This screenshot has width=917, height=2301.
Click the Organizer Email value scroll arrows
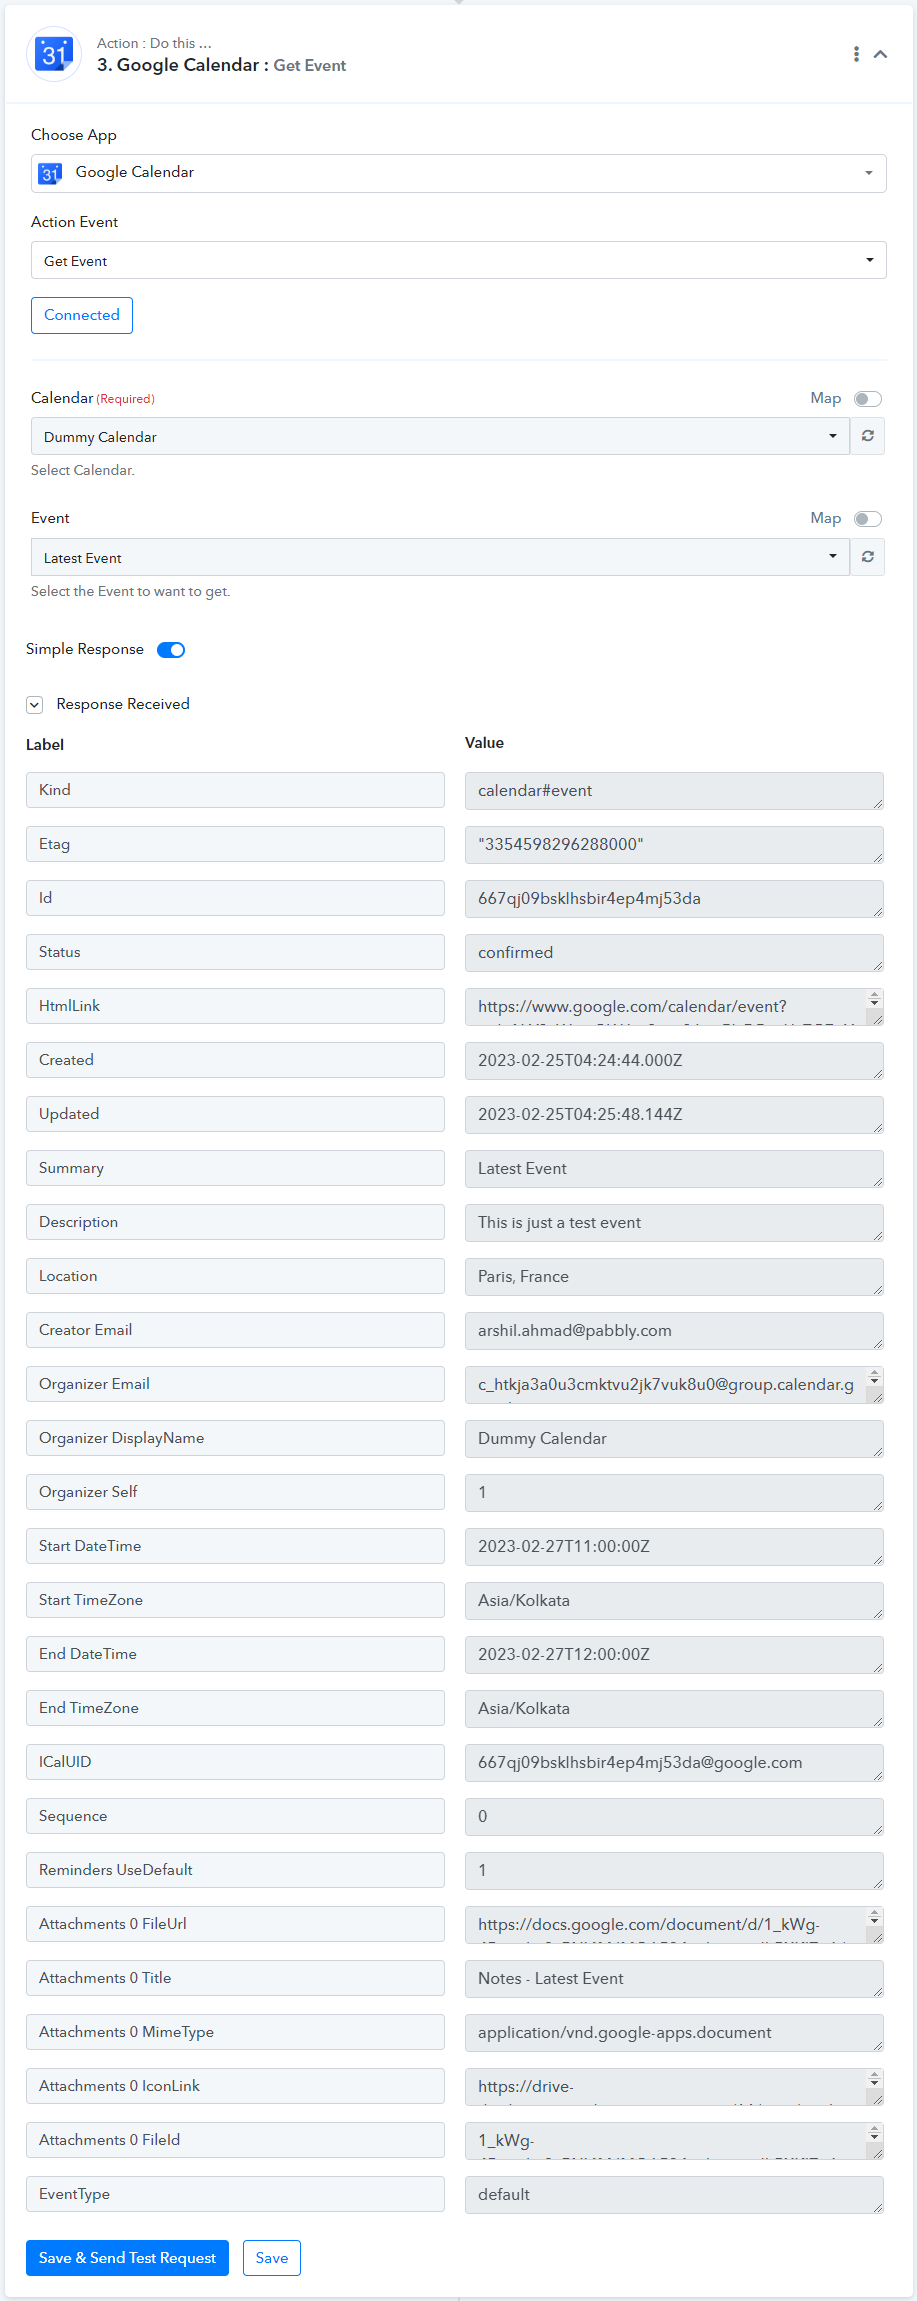[x=874, y=1378]
